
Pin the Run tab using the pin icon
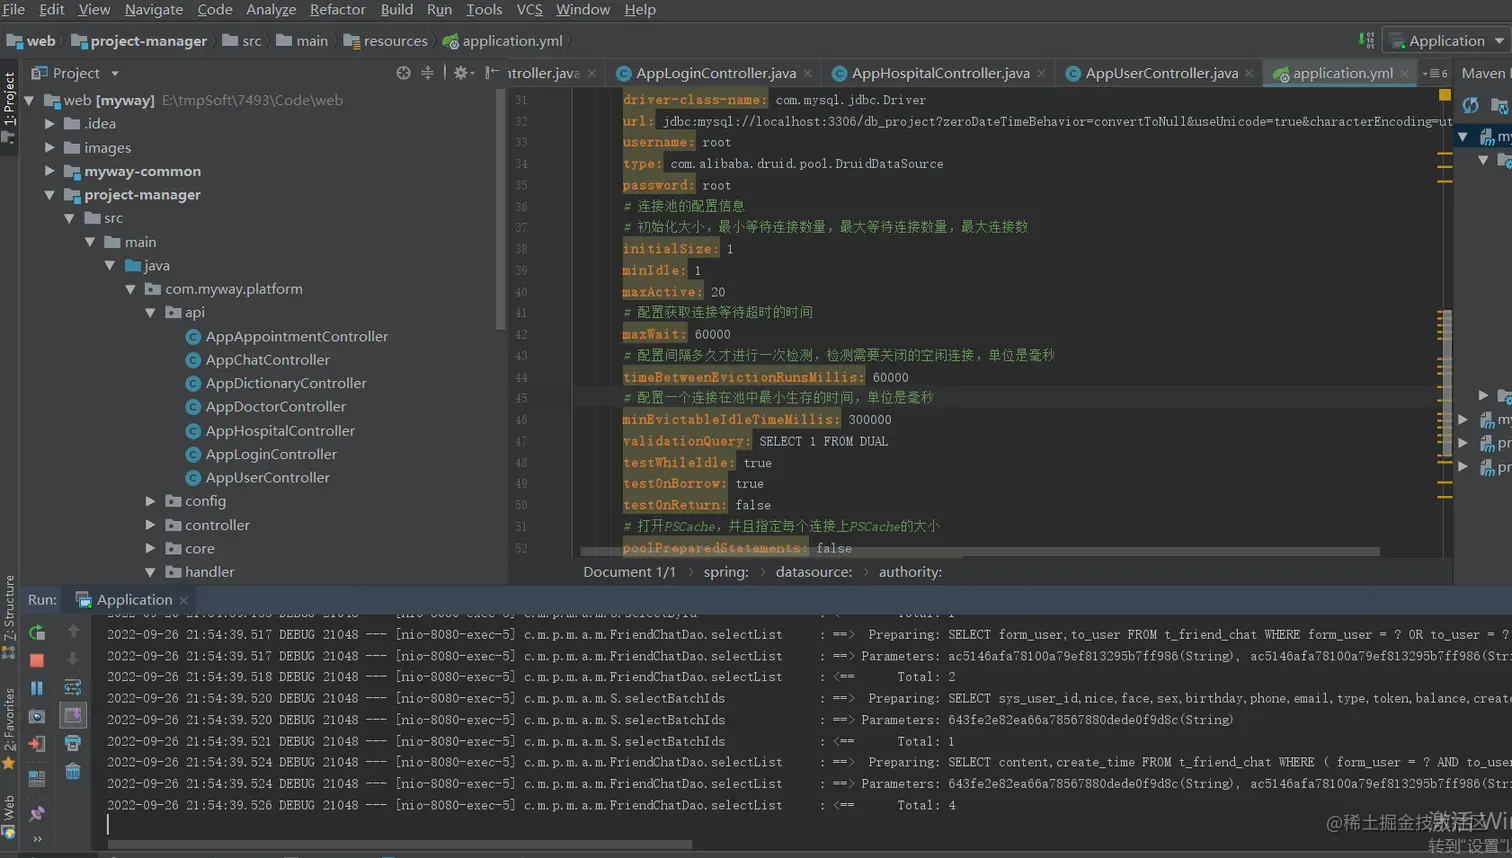(37, 813)
